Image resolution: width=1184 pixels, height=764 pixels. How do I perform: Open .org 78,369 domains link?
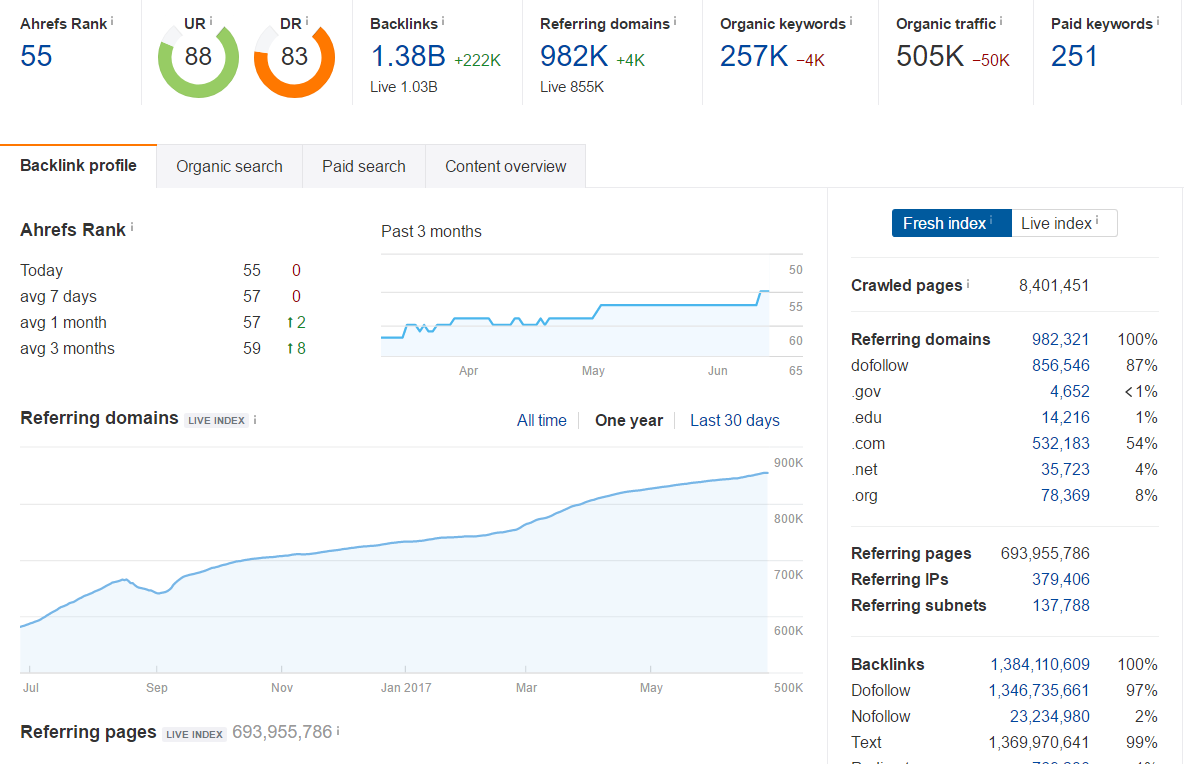pyautogui.click(x=1065, y=496)
